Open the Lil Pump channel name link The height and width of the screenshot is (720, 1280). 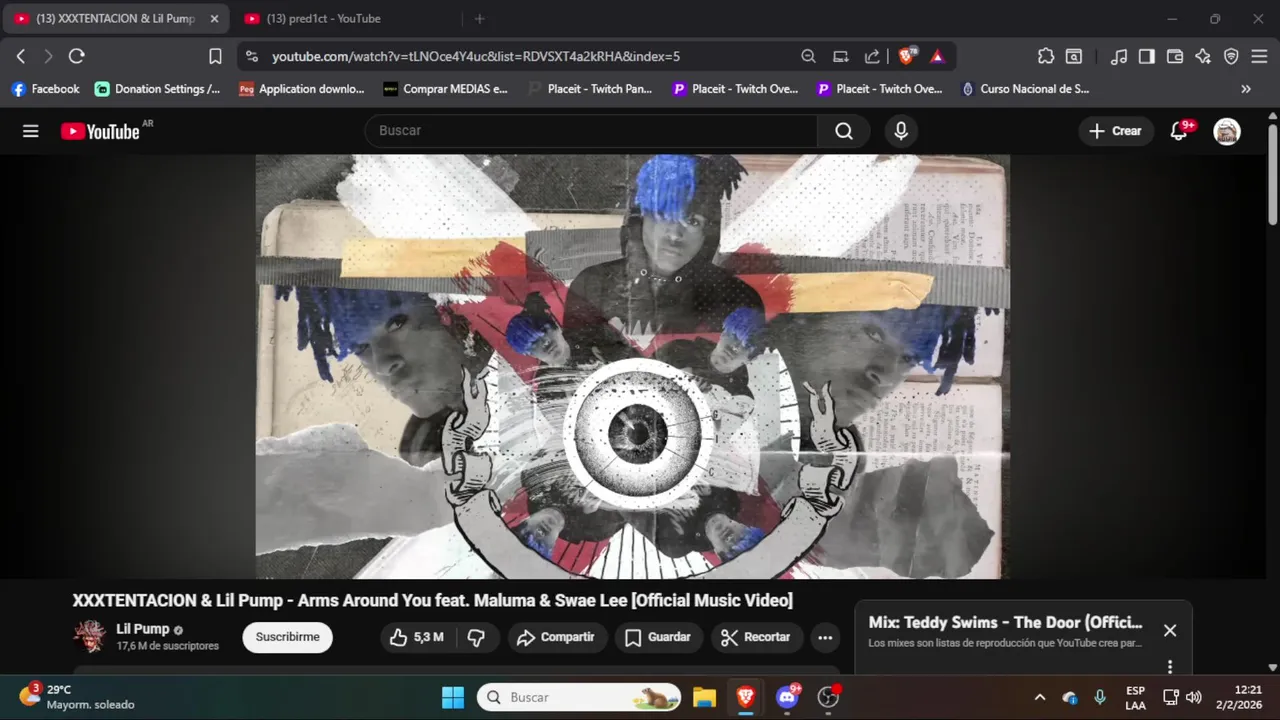[143, 629]
